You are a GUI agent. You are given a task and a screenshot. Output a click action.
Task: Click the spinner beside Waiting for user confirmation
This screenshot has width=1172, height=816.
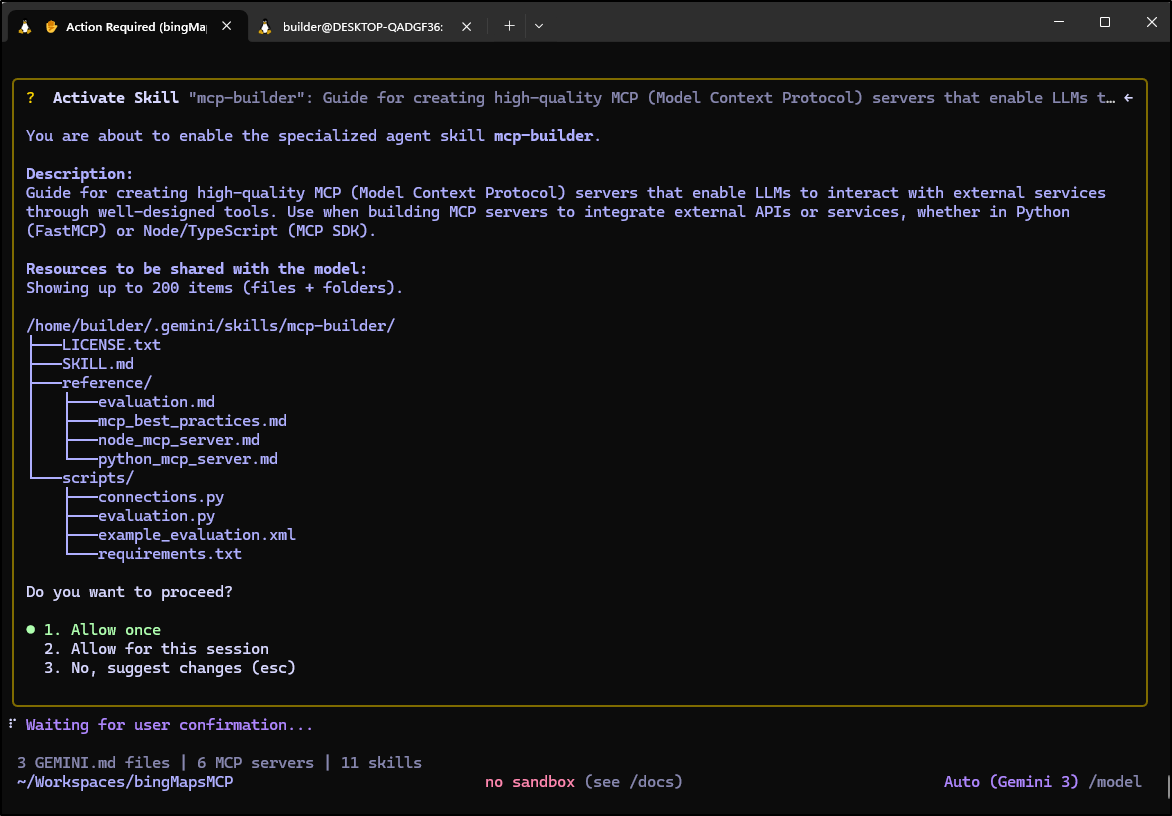click(x=12, y=724)
